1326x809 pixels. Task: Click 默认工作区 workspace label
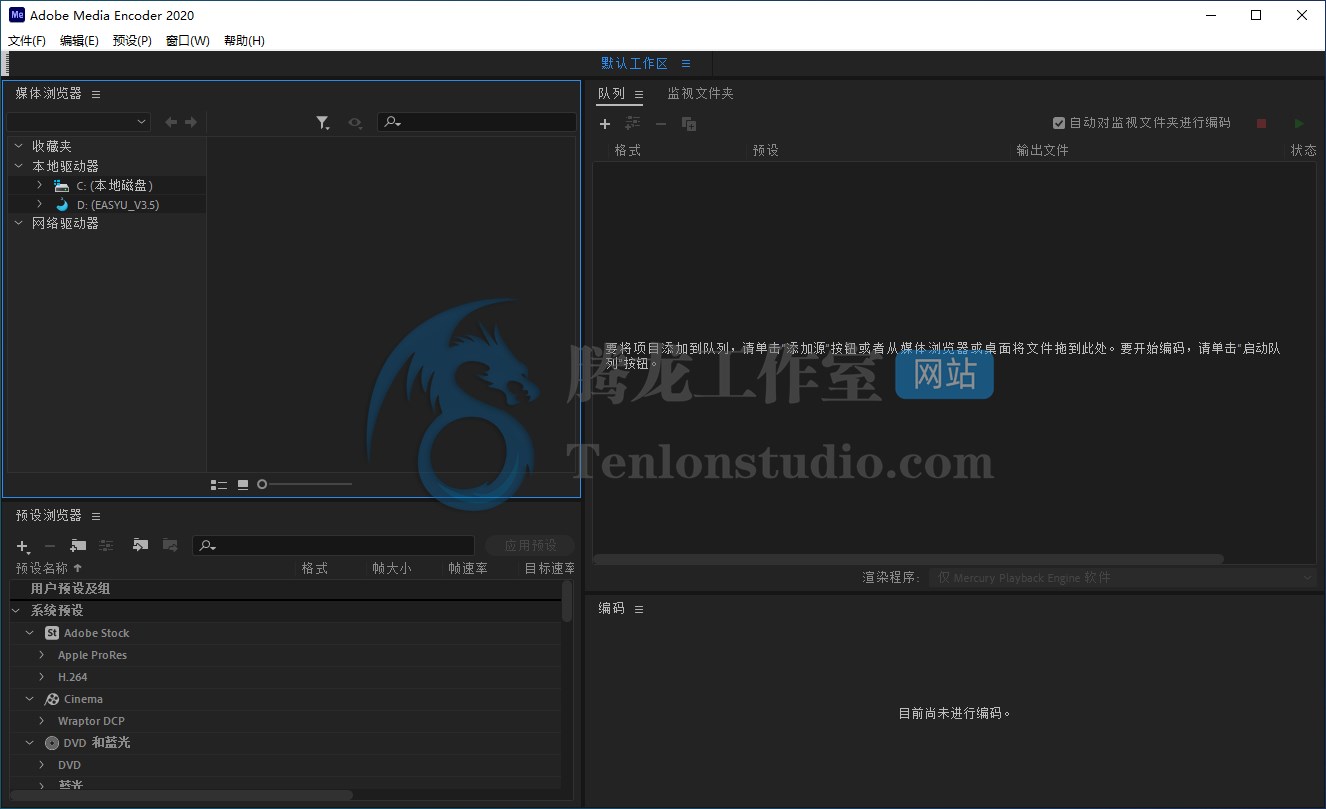click(634, 63)
